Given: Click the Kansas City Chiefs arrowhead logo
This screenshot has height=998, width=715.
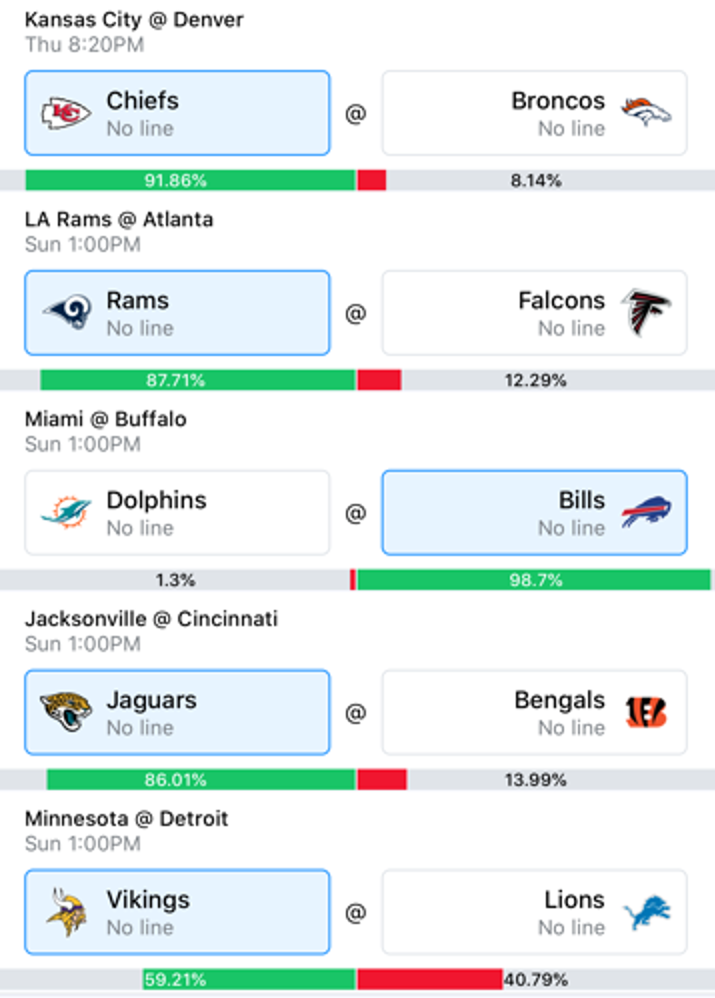Looking at the screenshot, I should pos(66,113).
